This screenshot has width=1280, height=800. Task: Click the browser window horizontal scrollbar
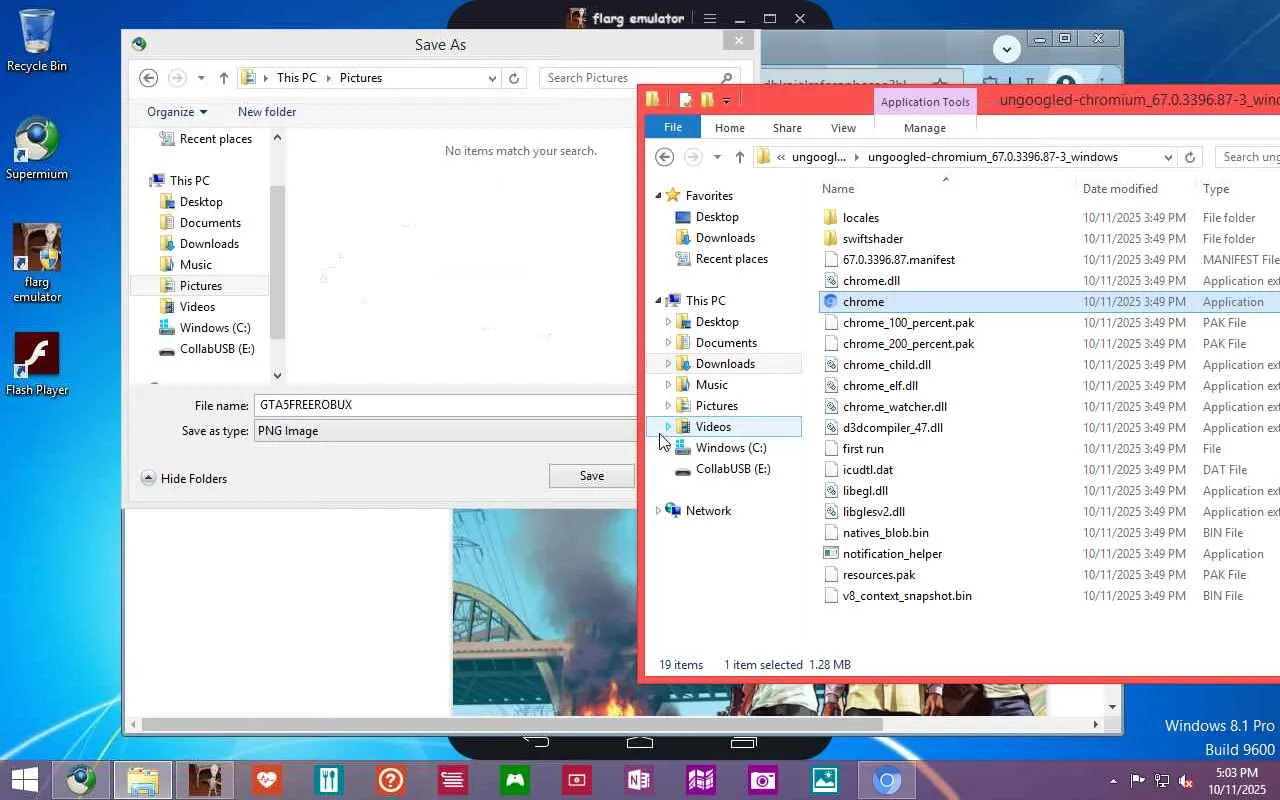point(512,724)
